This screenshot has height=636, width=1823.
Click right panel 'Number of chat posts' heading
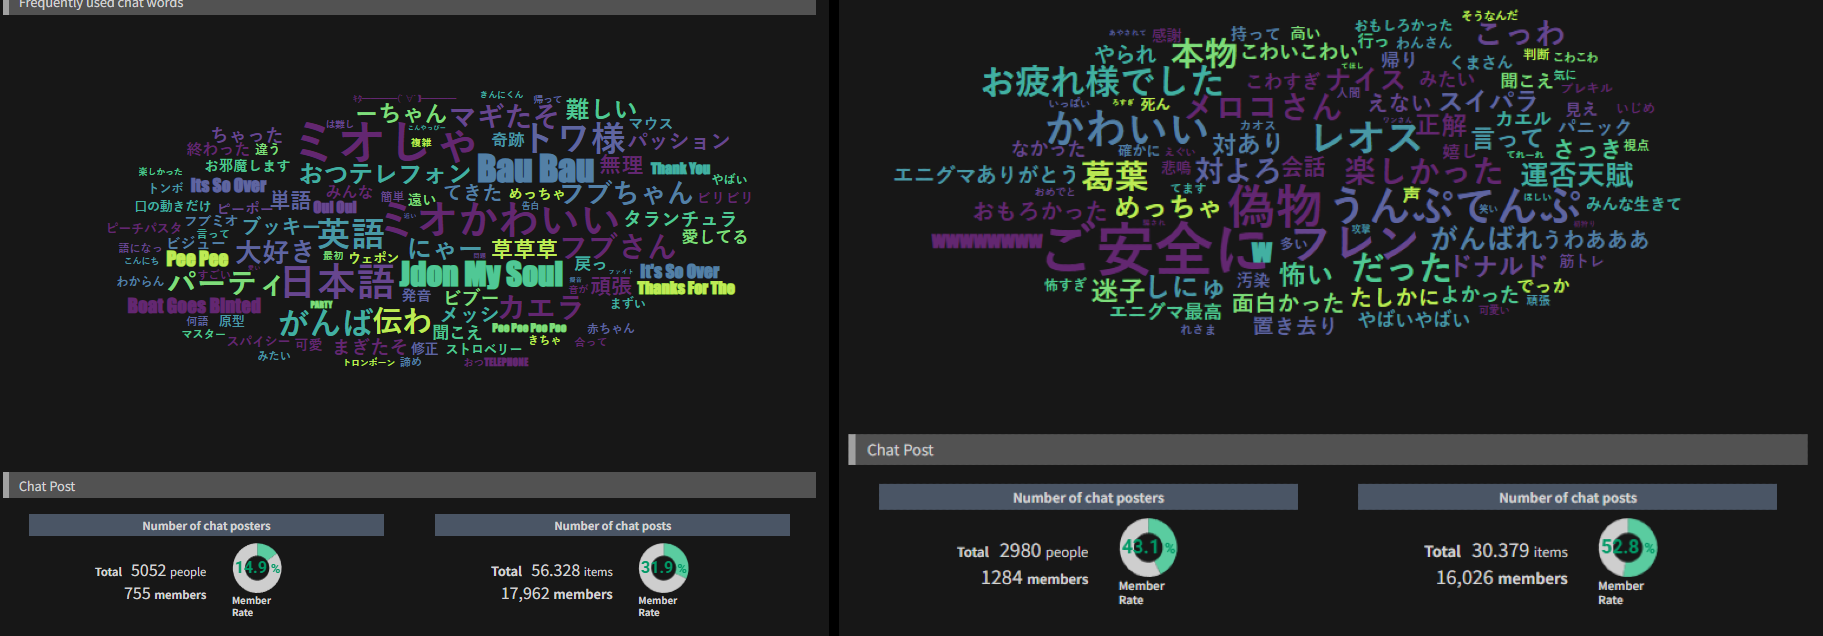tap(1567, 497)
